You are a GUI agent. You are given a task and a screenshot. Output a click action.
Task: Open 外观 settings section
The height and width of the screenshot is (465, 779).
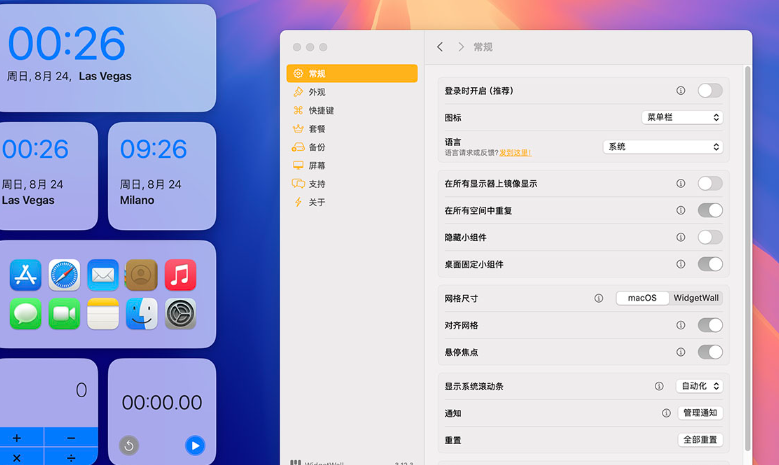[x=352, y=92]
